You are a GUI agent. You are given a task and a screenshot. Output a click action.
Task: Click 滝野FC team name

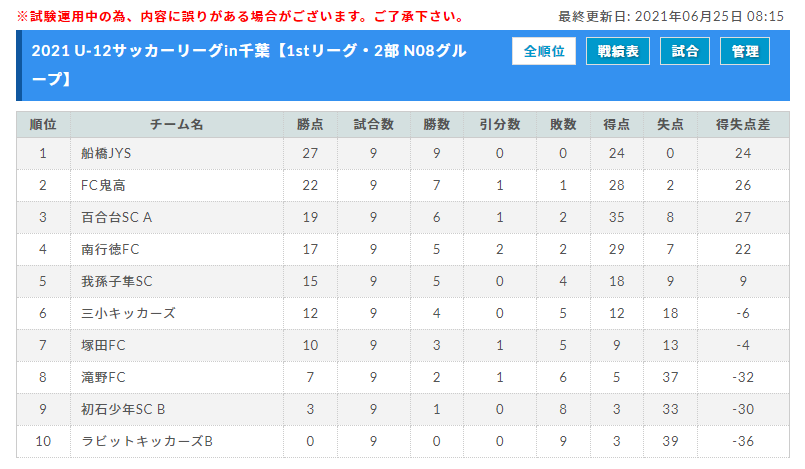click(x=103, y=377)
